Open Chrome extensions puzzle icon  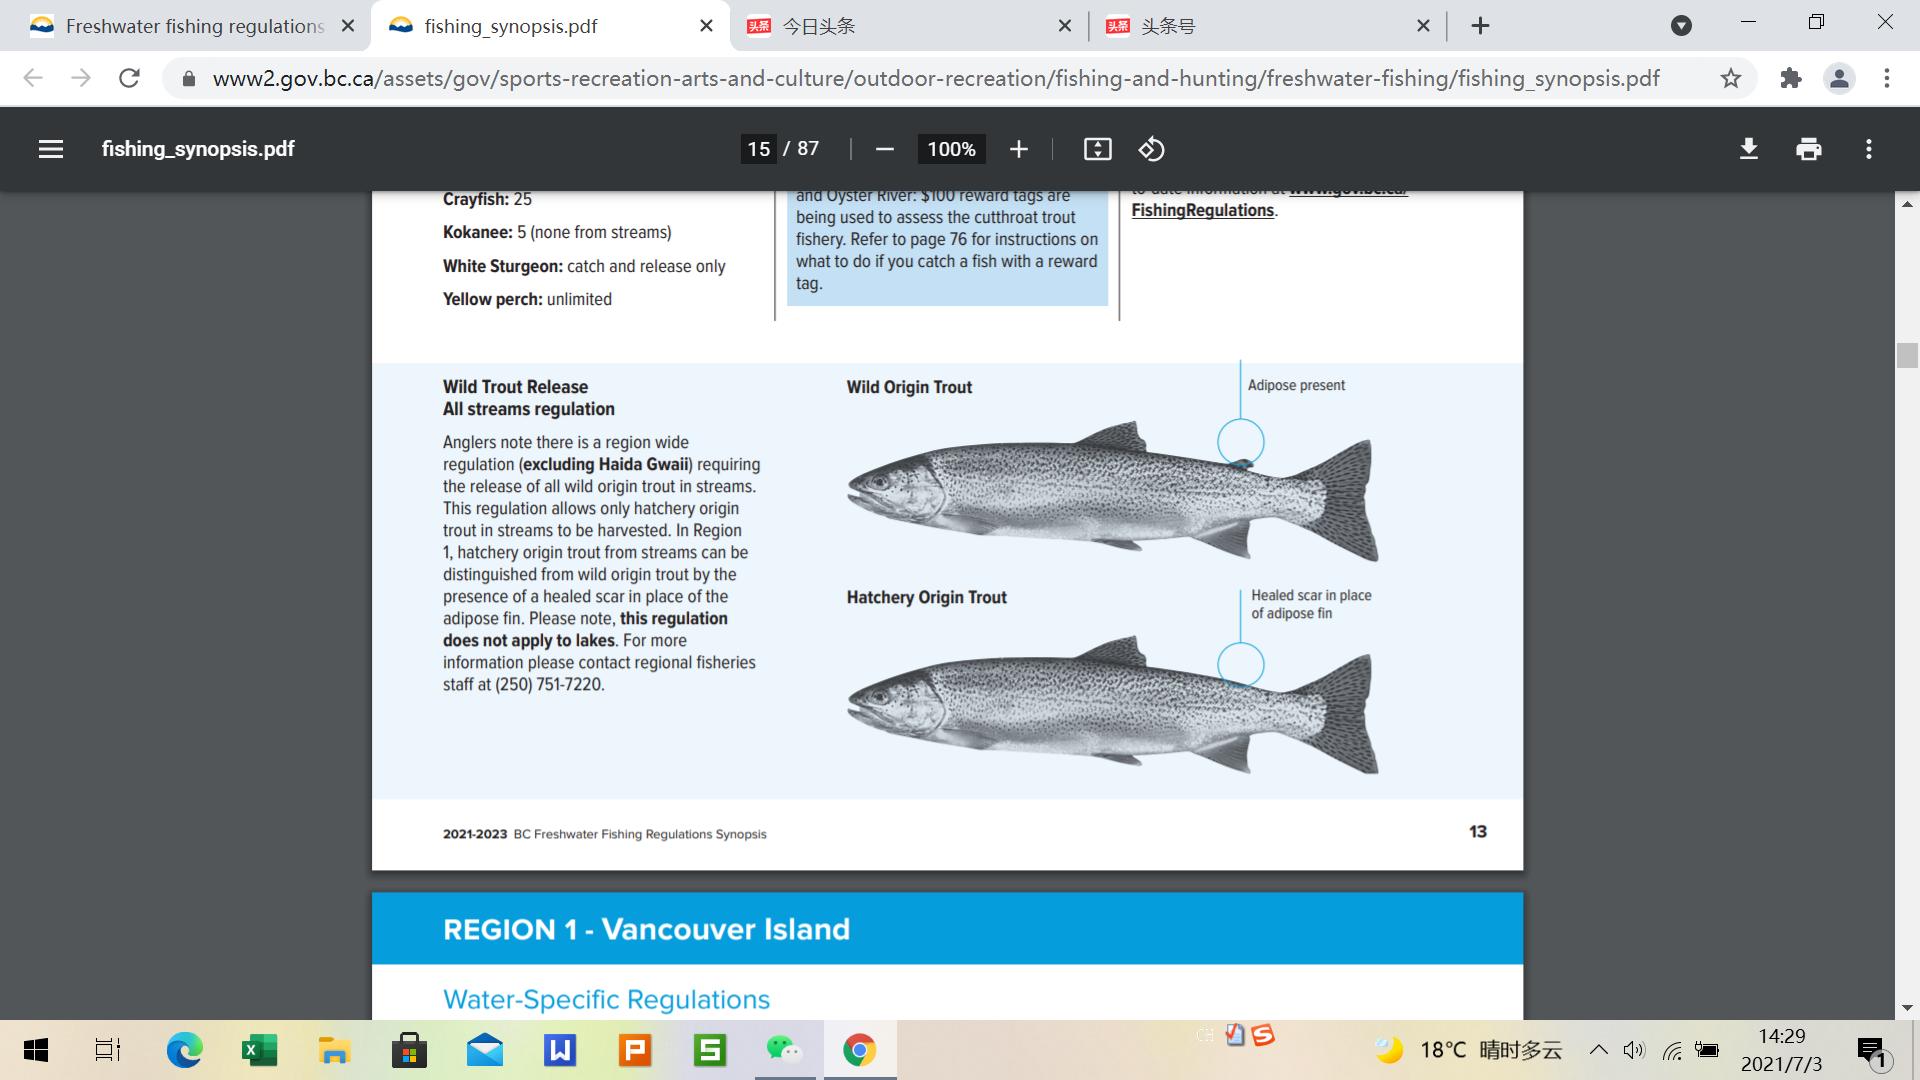coord(1790,78)
